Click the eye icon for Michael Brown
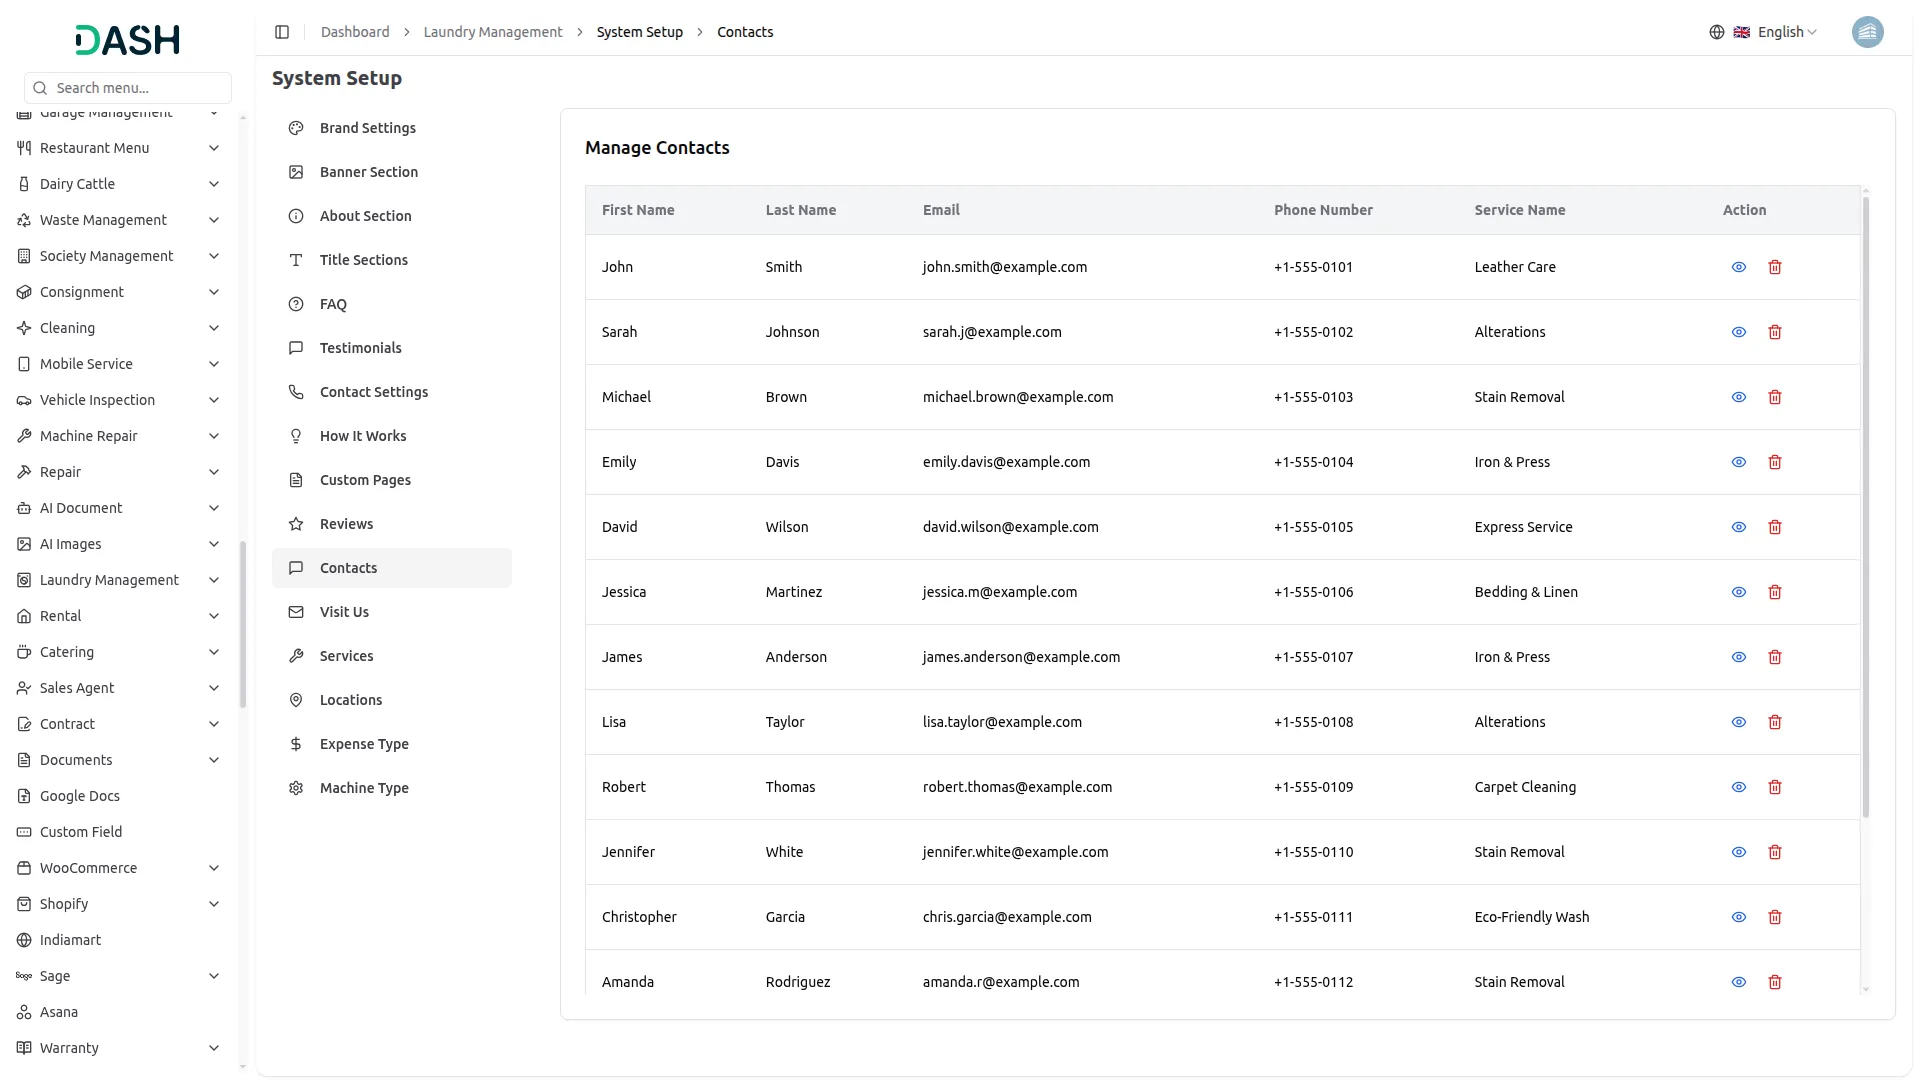Viewport: 1920px width, 1080px height. coord(1739,397)
